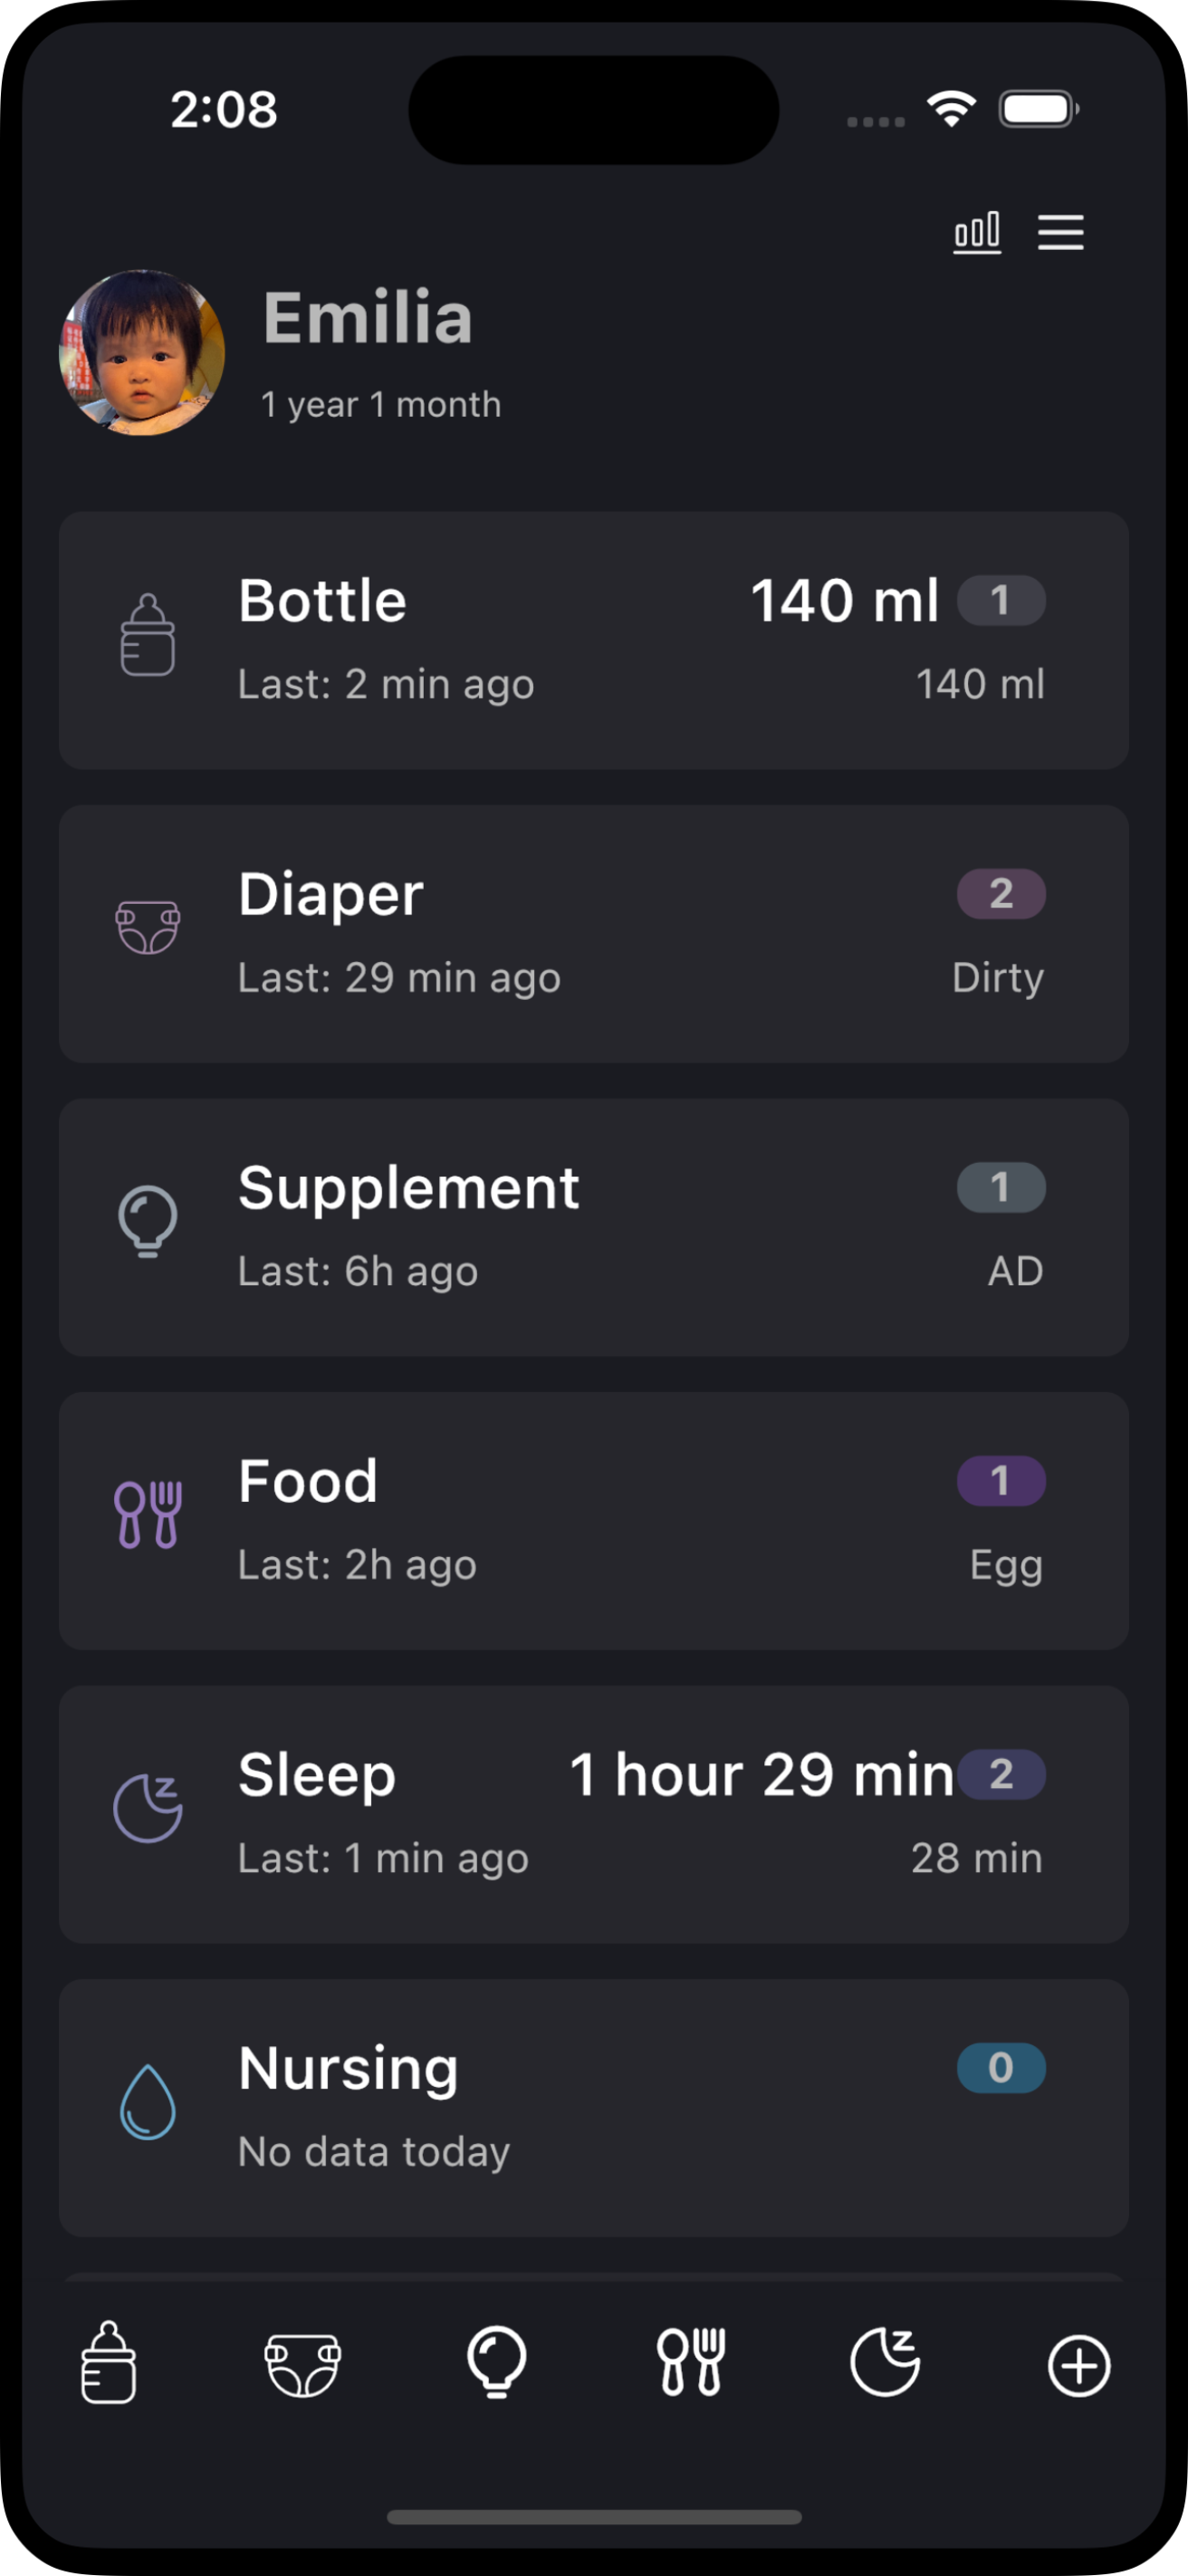This screenshot has width=1188, height=2576.
Task: Tap the sleep moon icon in bottom toolbar
Action: (x=885, y=2363)
